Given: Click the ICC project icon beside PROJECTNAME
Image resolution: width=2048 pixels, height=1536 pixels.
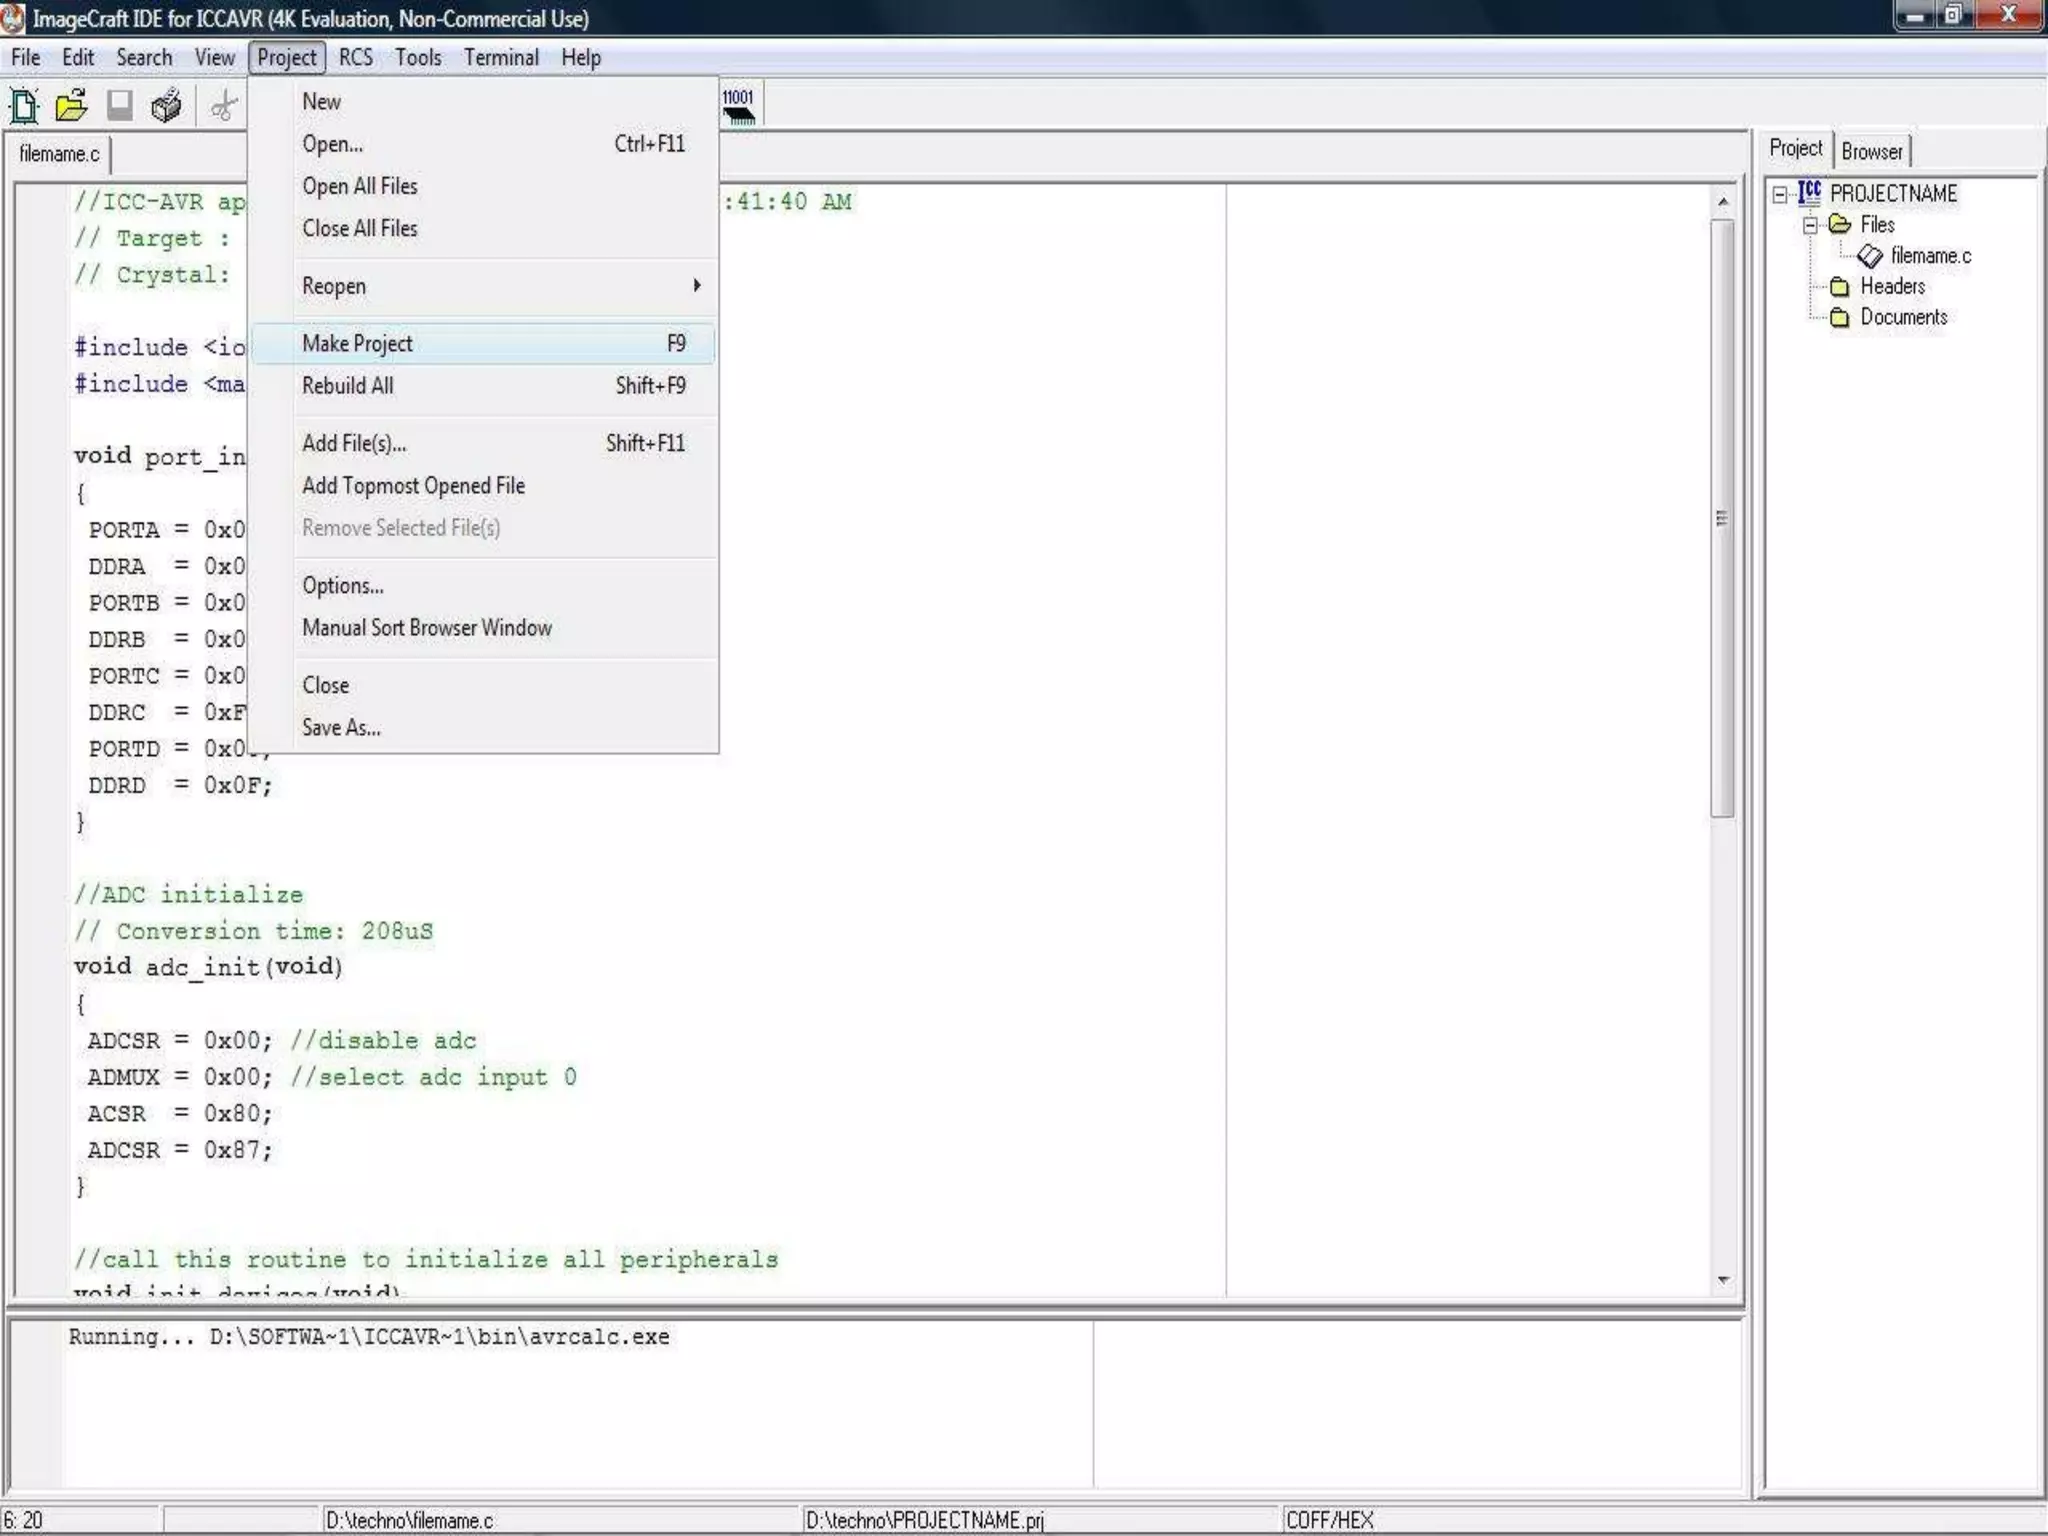Looking at the screenshot, I should pyautogui.click(x=1809, y=192).
